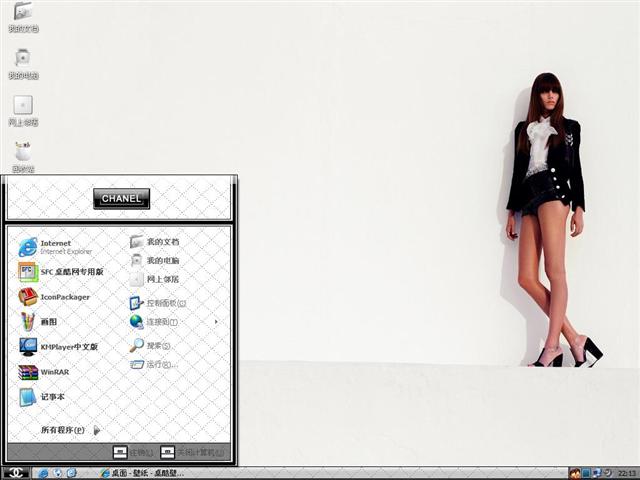The width and height of the screenshot is (640, 480).
Task: Open 控制面板 (Control Panel) in the start menu
Action: coord(158,303)
